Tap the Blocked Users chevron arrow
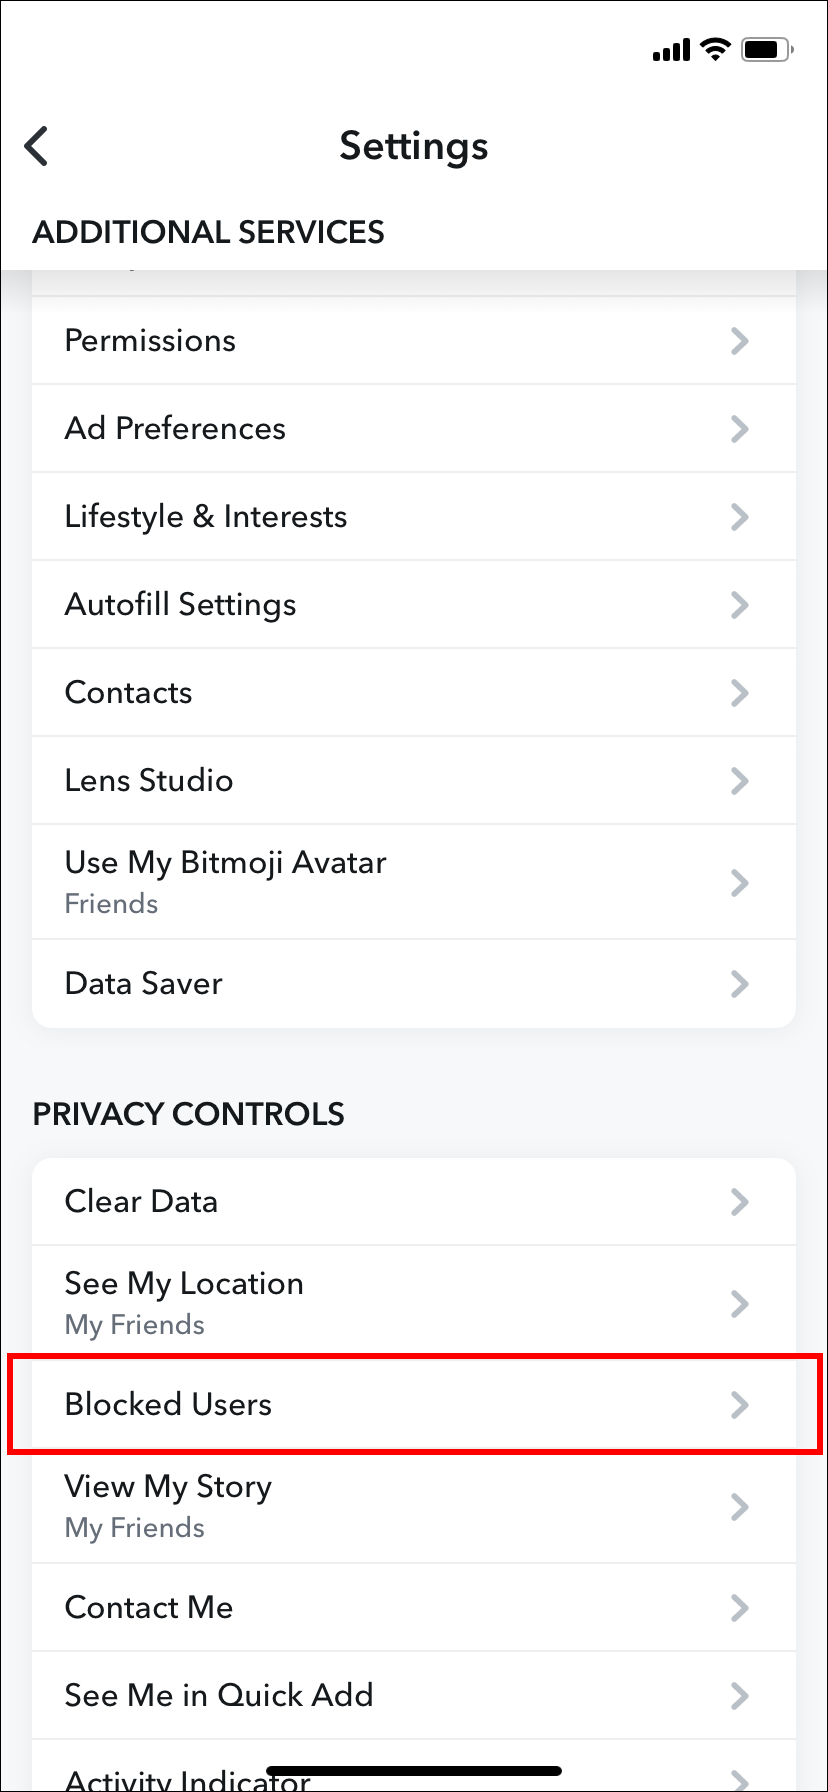 pyautogui.click(x=739, y=1405)
